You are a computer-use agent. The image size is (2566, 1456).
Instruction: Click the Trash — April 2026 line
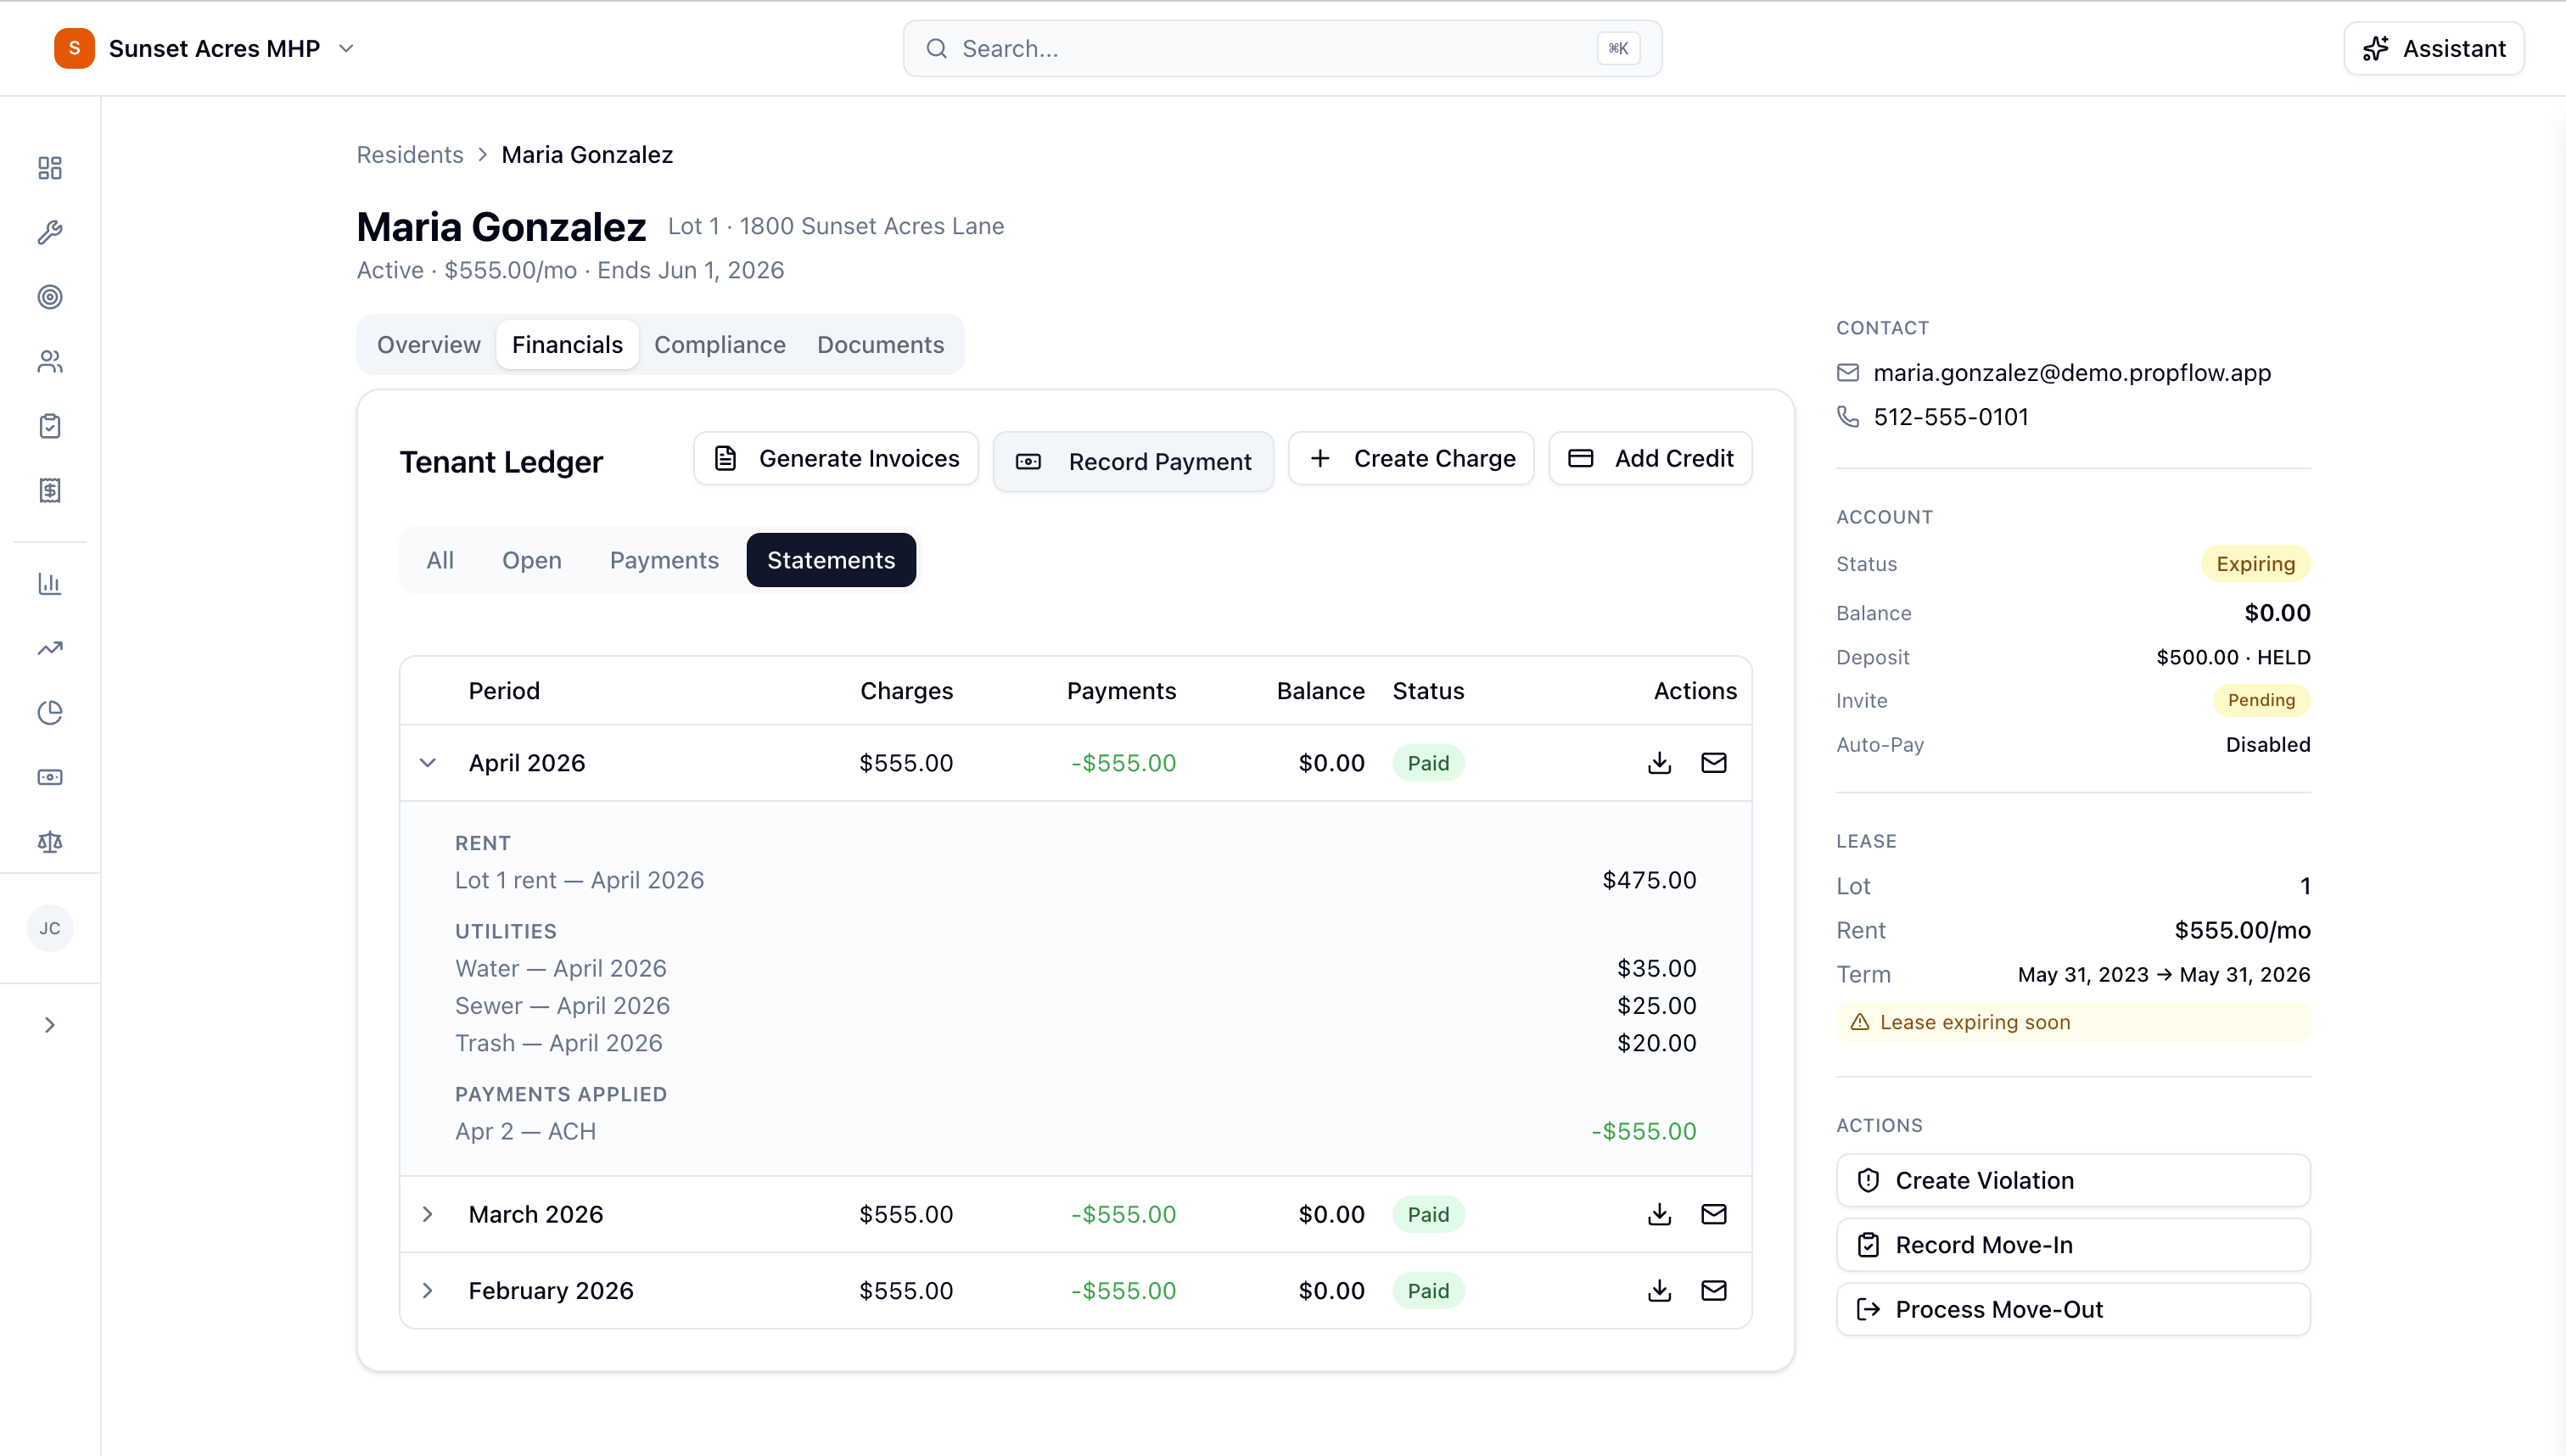[x=1075, y=1043]
